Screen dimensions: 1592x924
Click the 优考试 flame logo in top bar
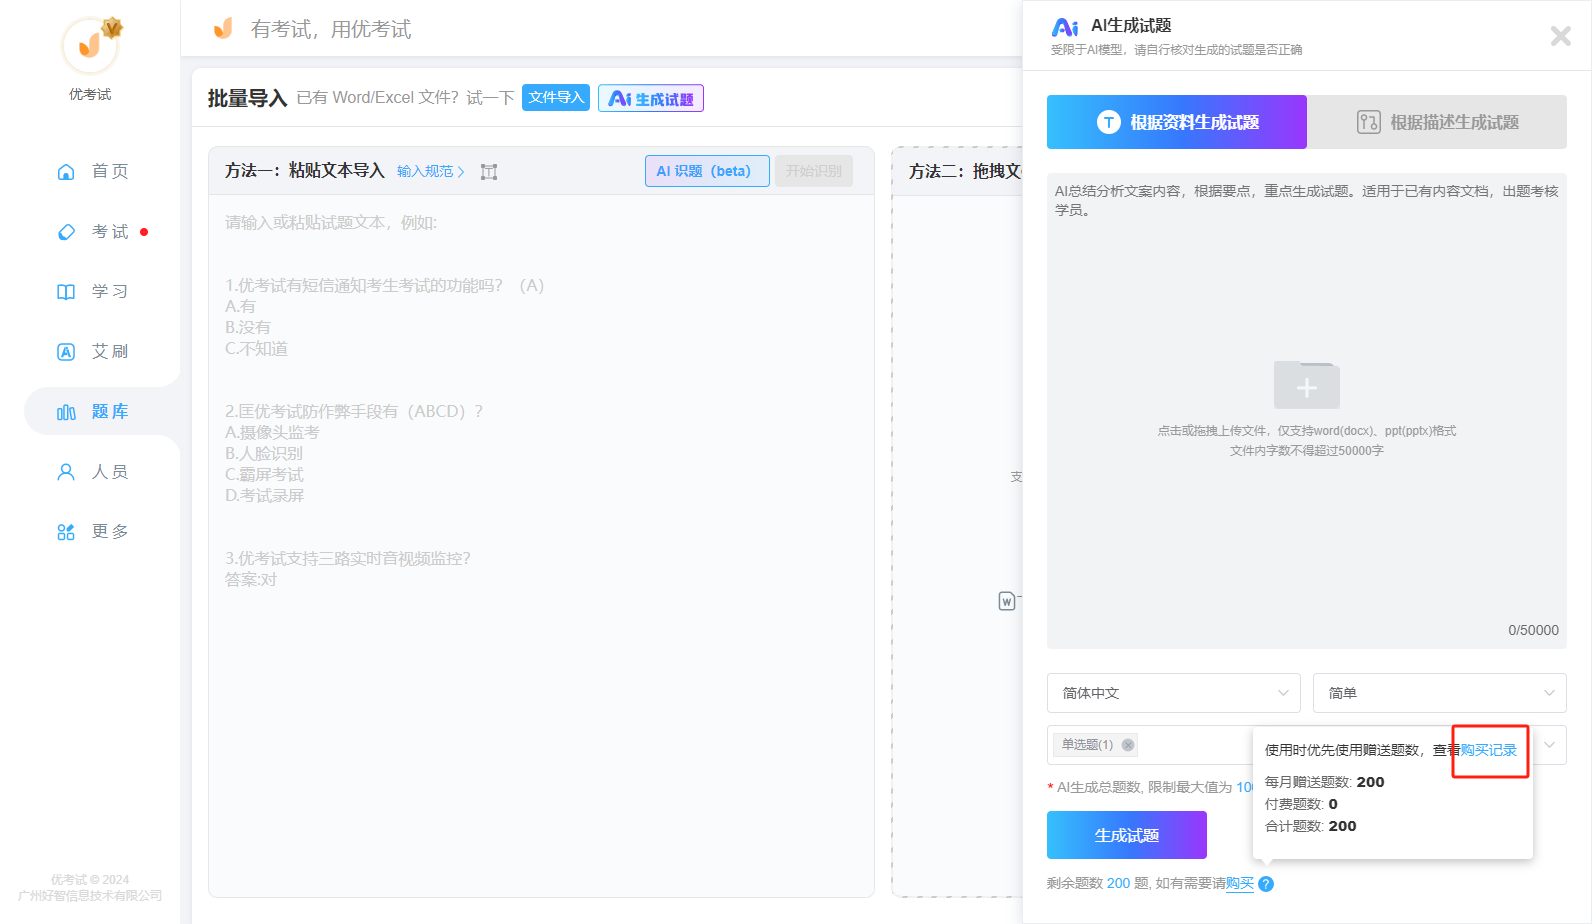pos(223,28)
